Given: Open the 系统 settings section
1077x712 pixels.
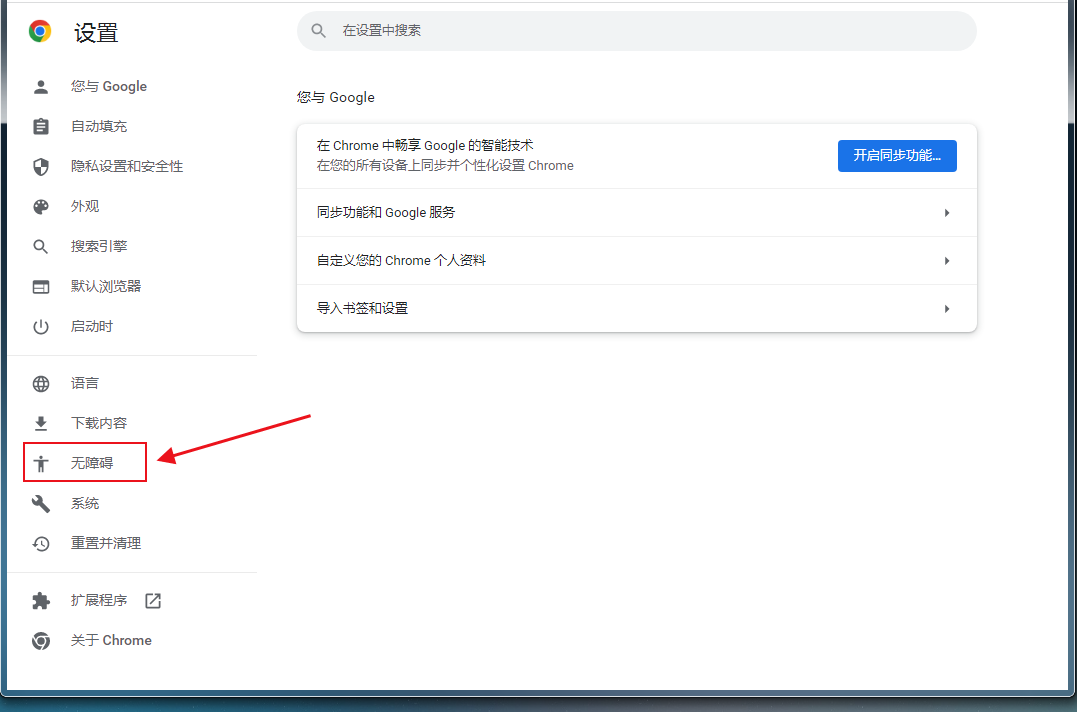Looking at the screenshot, I should [85, 504].
